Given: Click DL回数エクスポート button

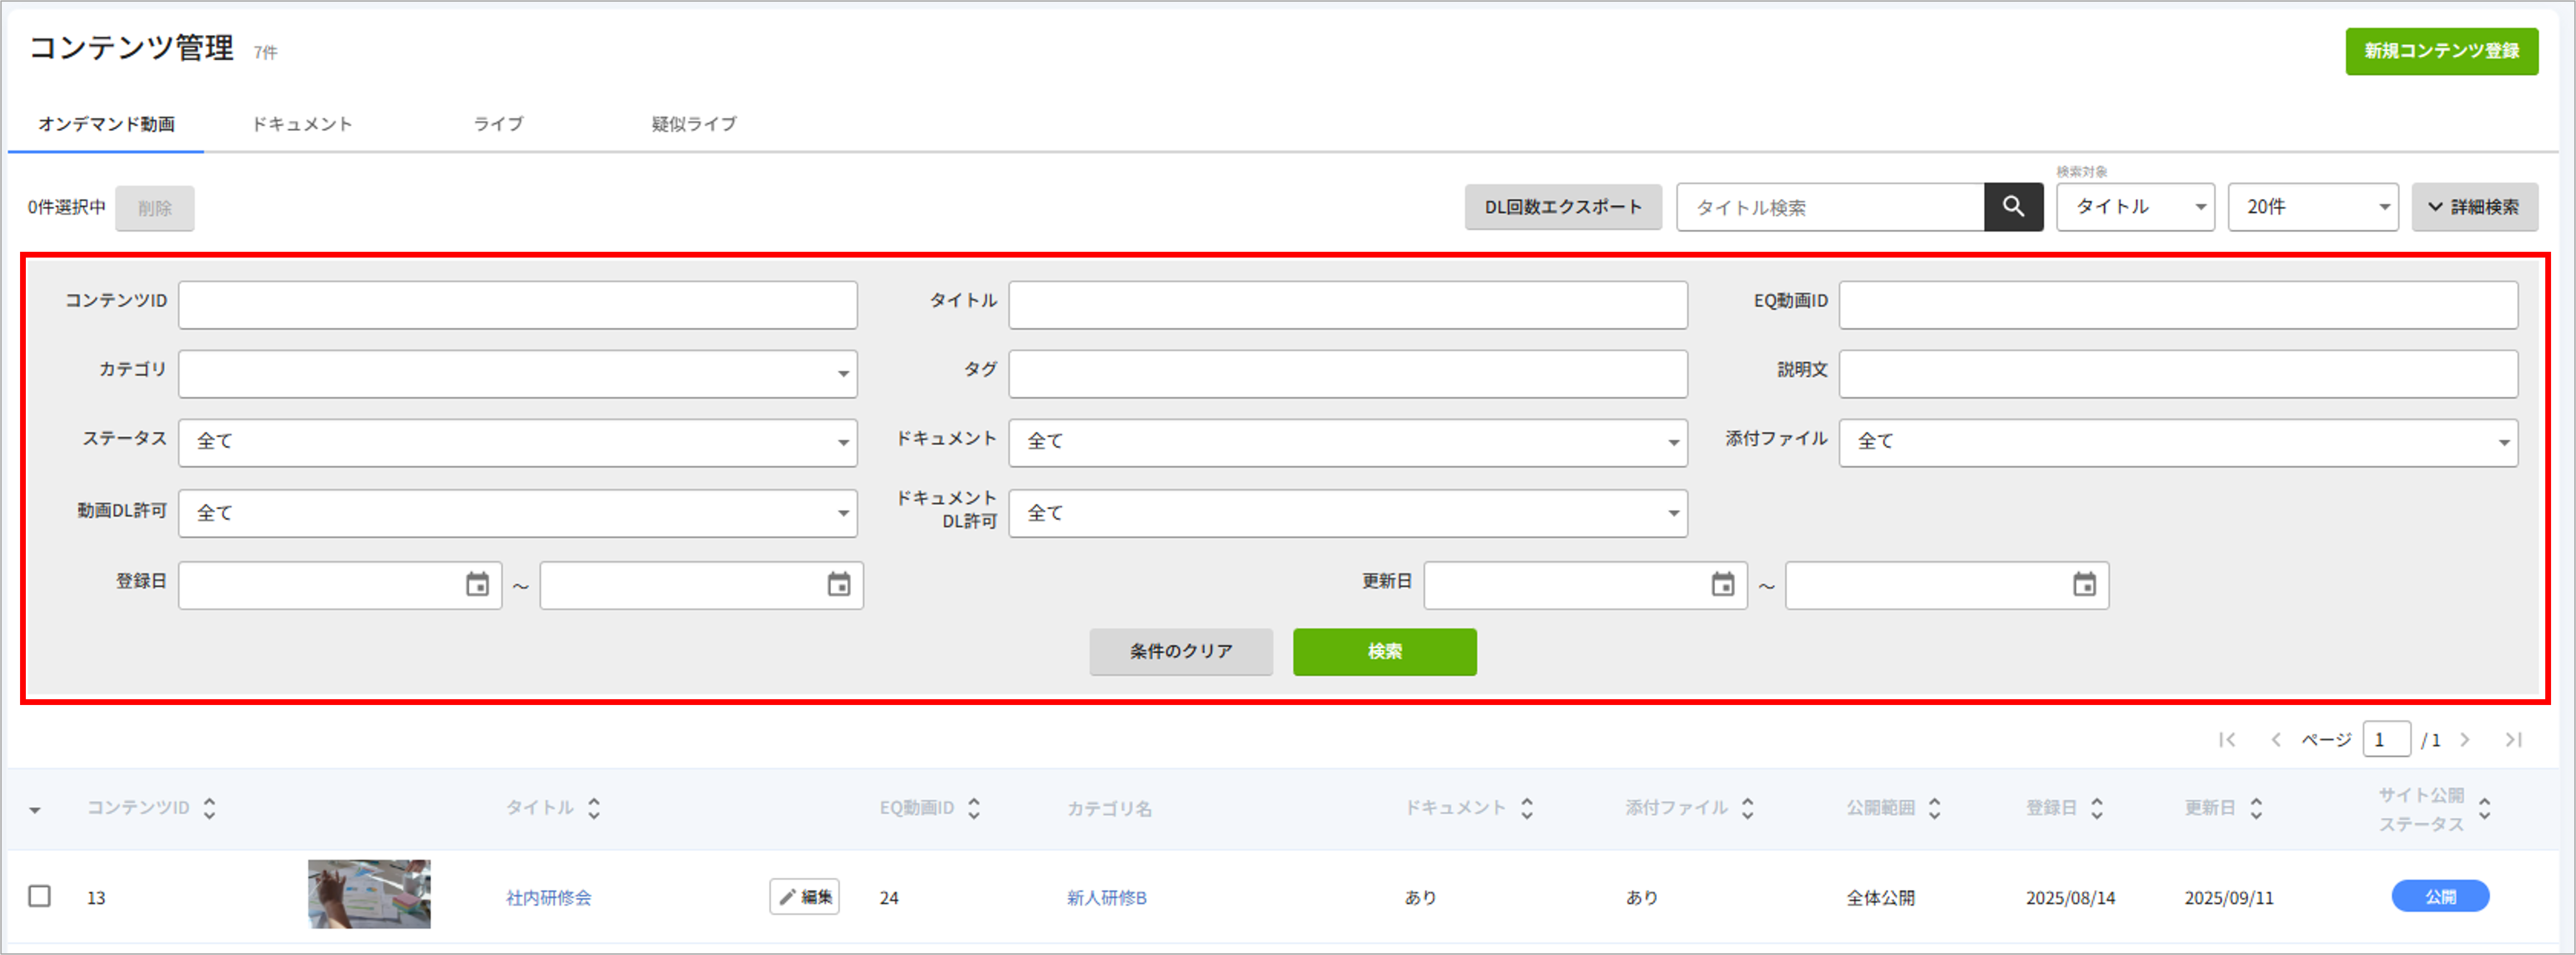Looking at the screenshot, I should 1563,207.
